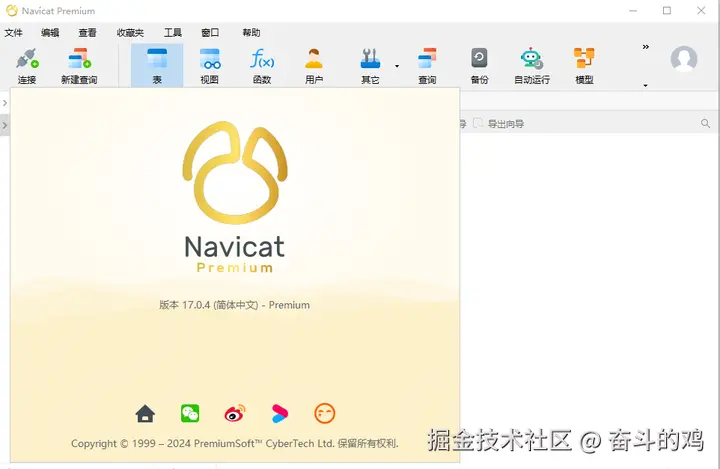
Task: Click the 其它 others toolbar icon
Action: [370, 66]
